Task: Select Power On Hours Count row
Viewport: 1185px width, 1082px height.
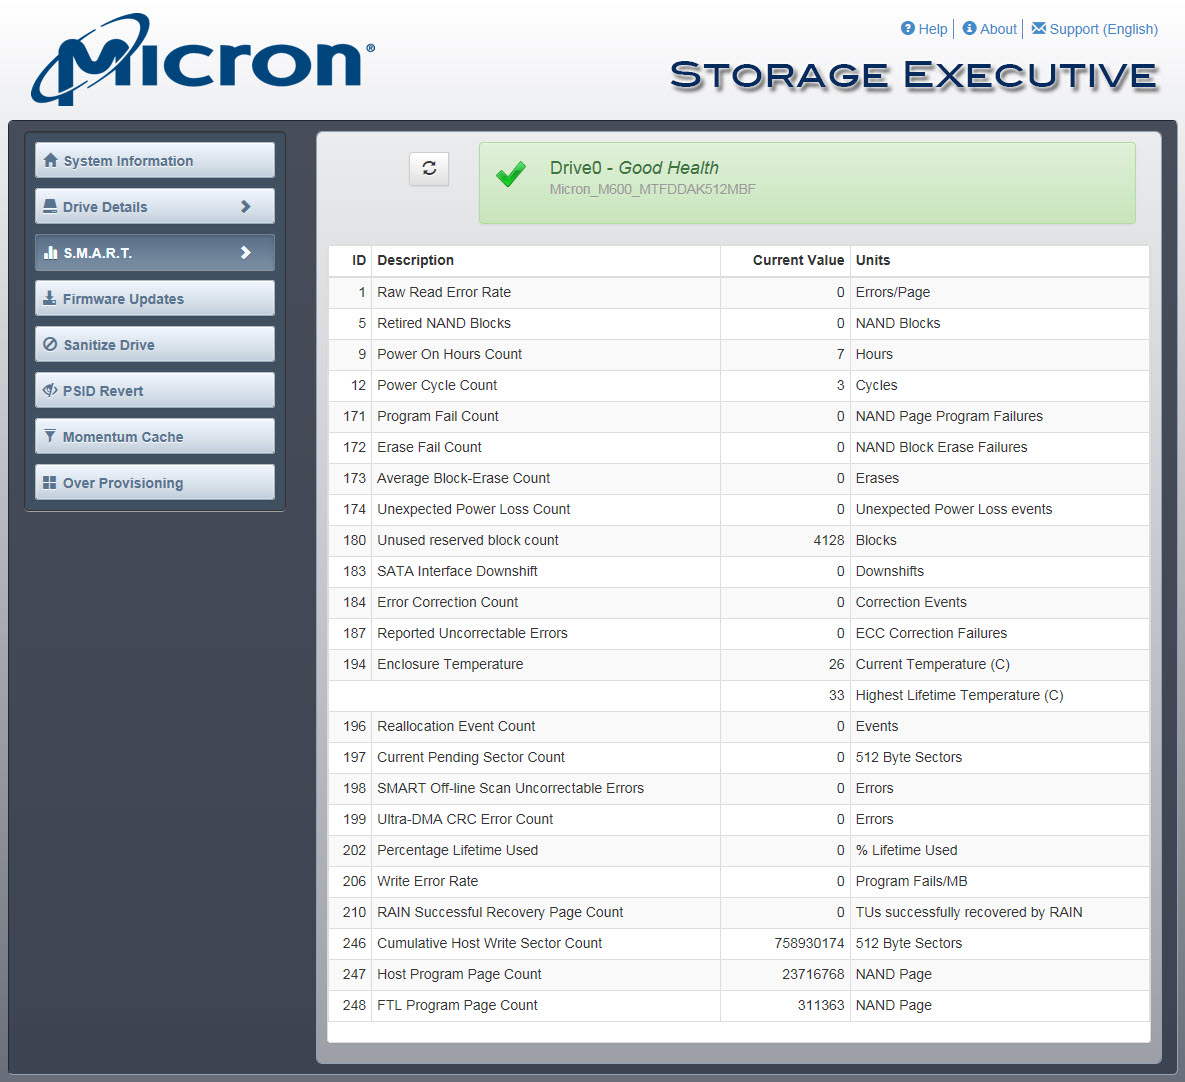Action: 739,354
